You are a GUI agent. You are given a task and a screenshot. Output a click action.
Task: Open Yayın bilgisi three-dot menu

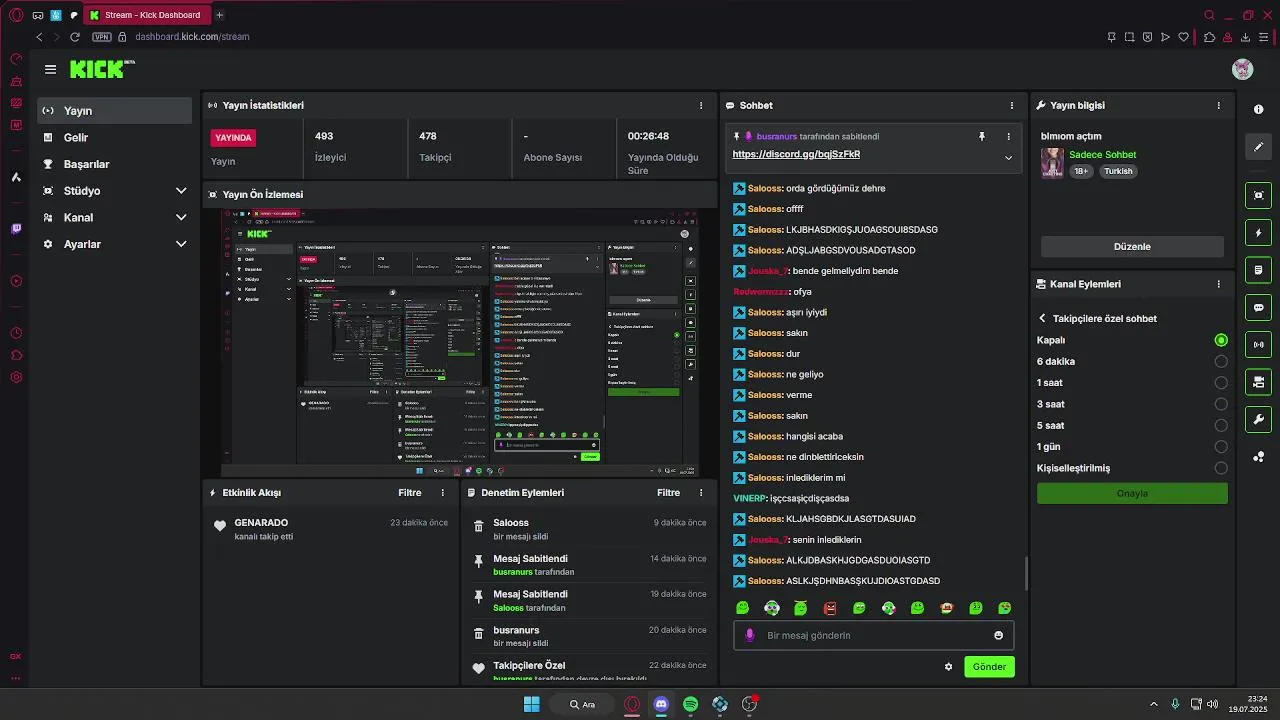pos(1218,105)
